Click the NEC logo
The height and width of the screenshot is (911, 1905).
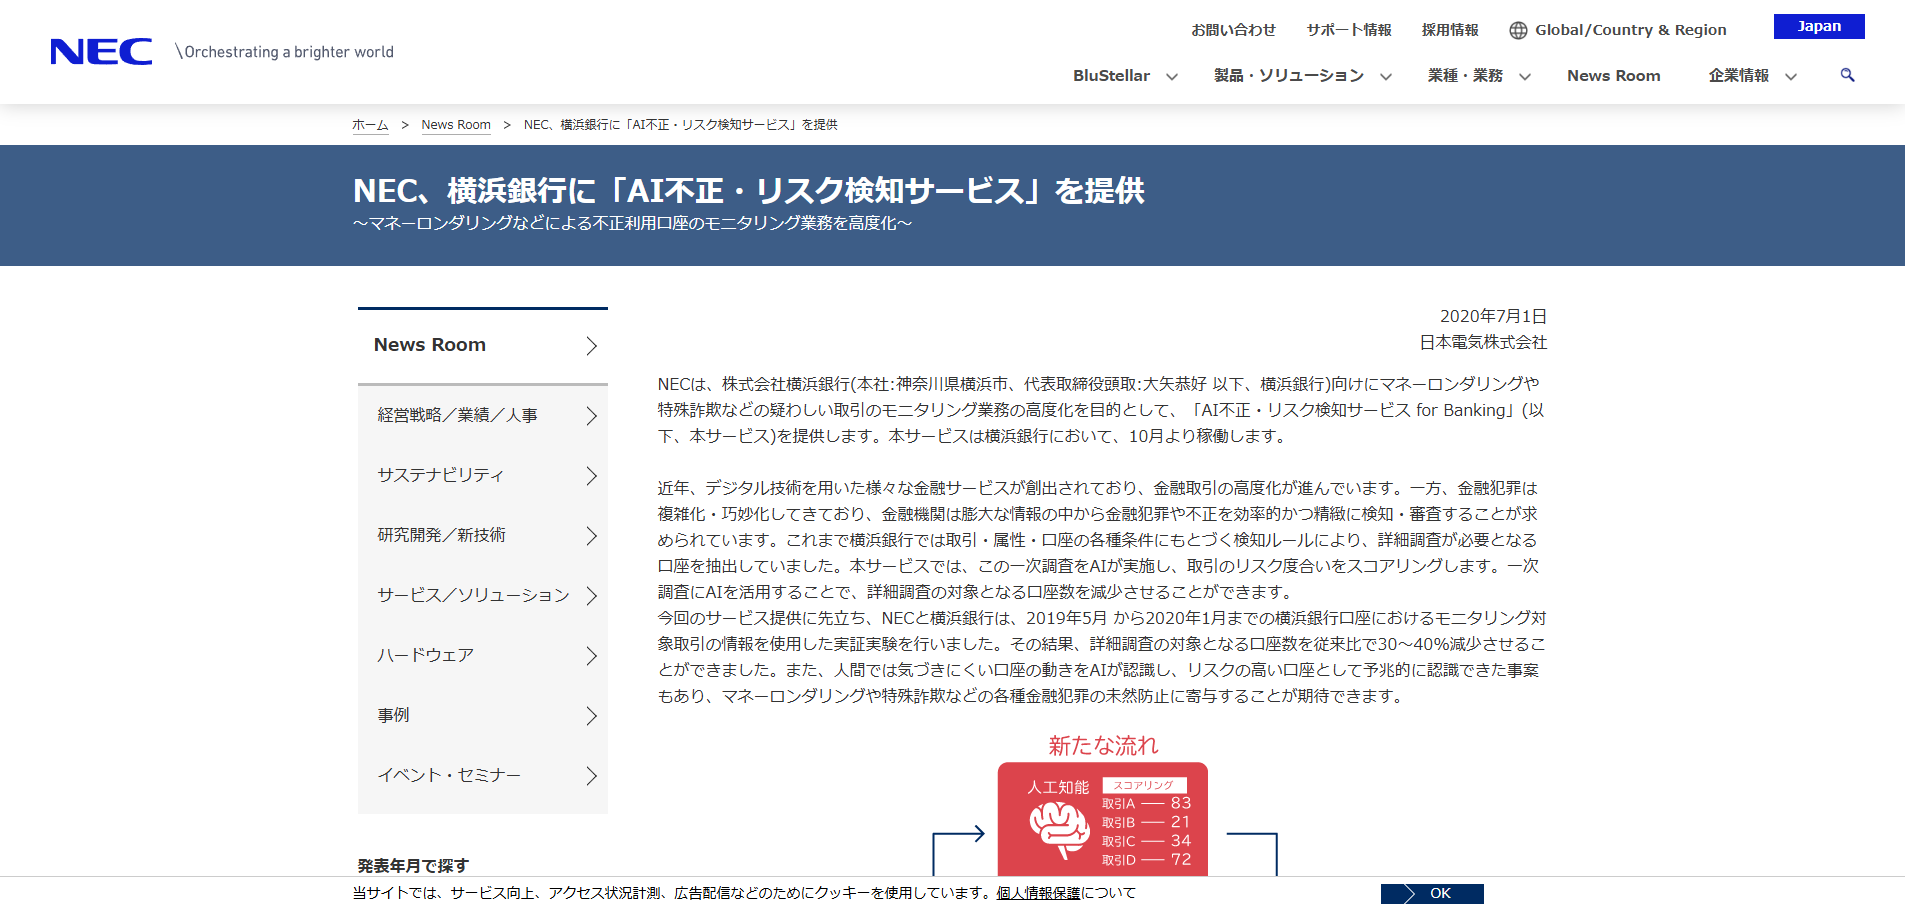pos(101,52)
